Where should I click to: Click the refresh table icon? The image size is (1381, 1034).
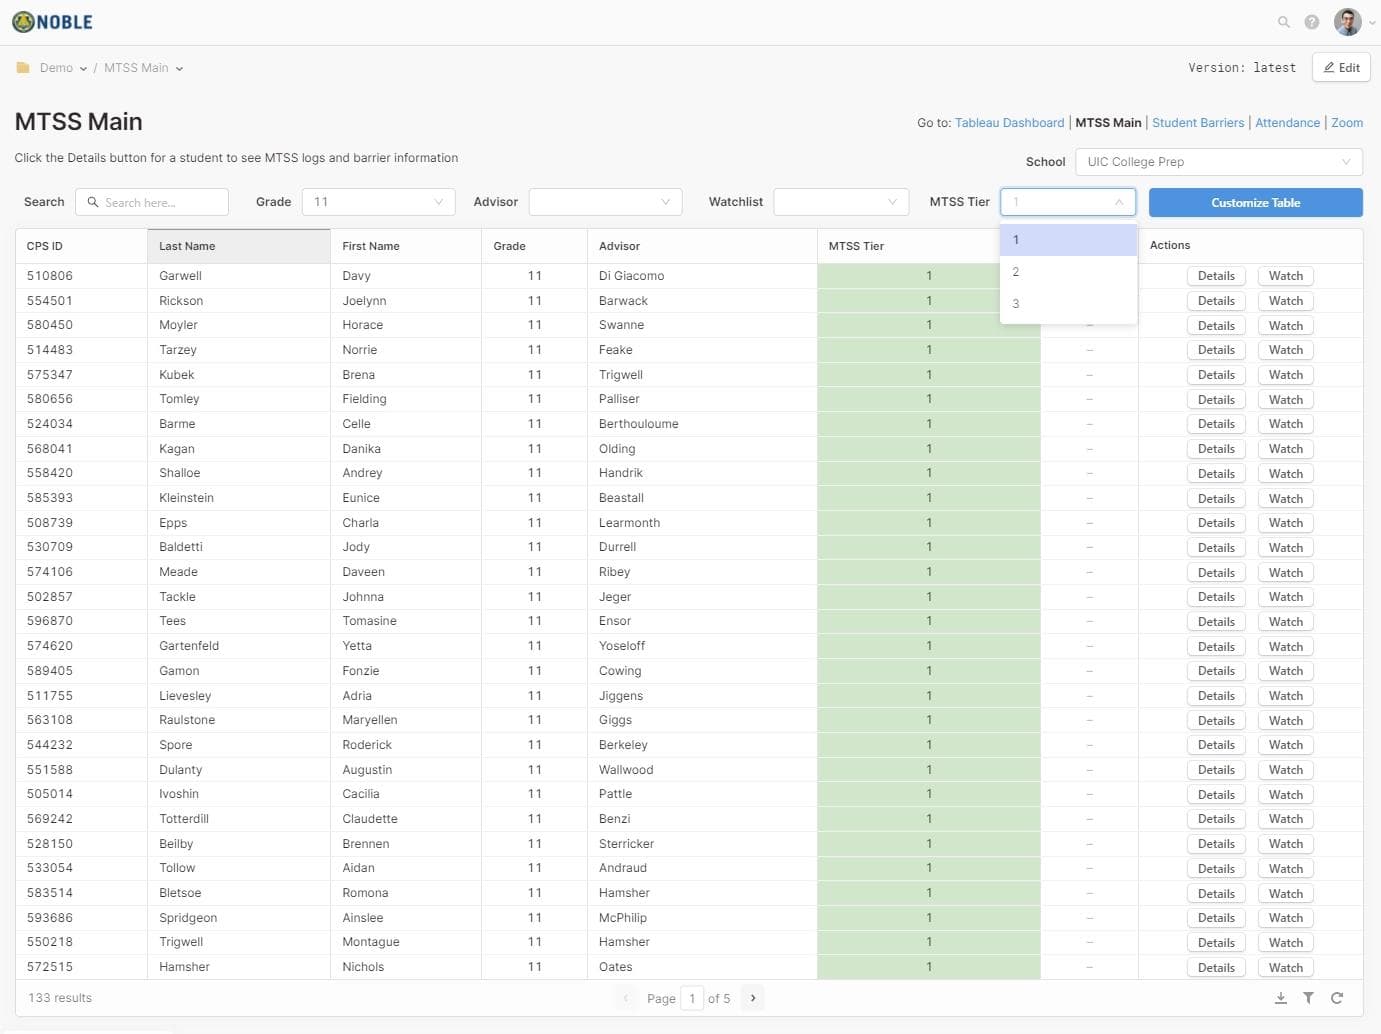[1337, 998]
